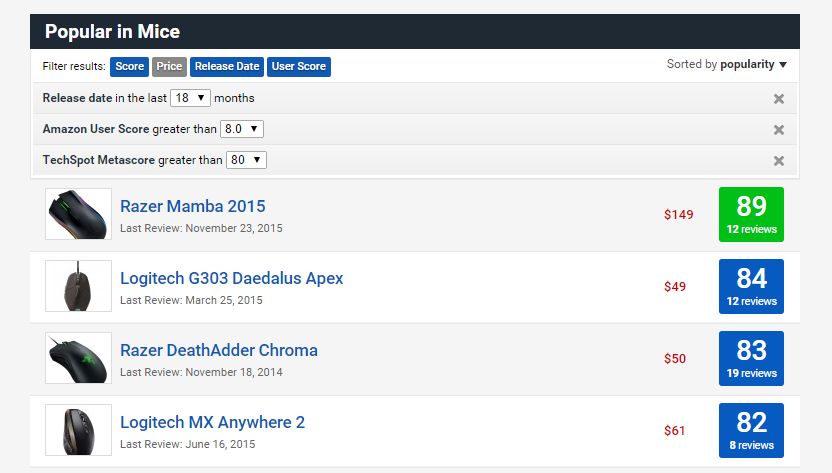Image resolution: width=832 pixels, height=473 pixels.
Task: Click the Razer DeathAdder Chroma thumbnail
Action: [x=79, y=358]
